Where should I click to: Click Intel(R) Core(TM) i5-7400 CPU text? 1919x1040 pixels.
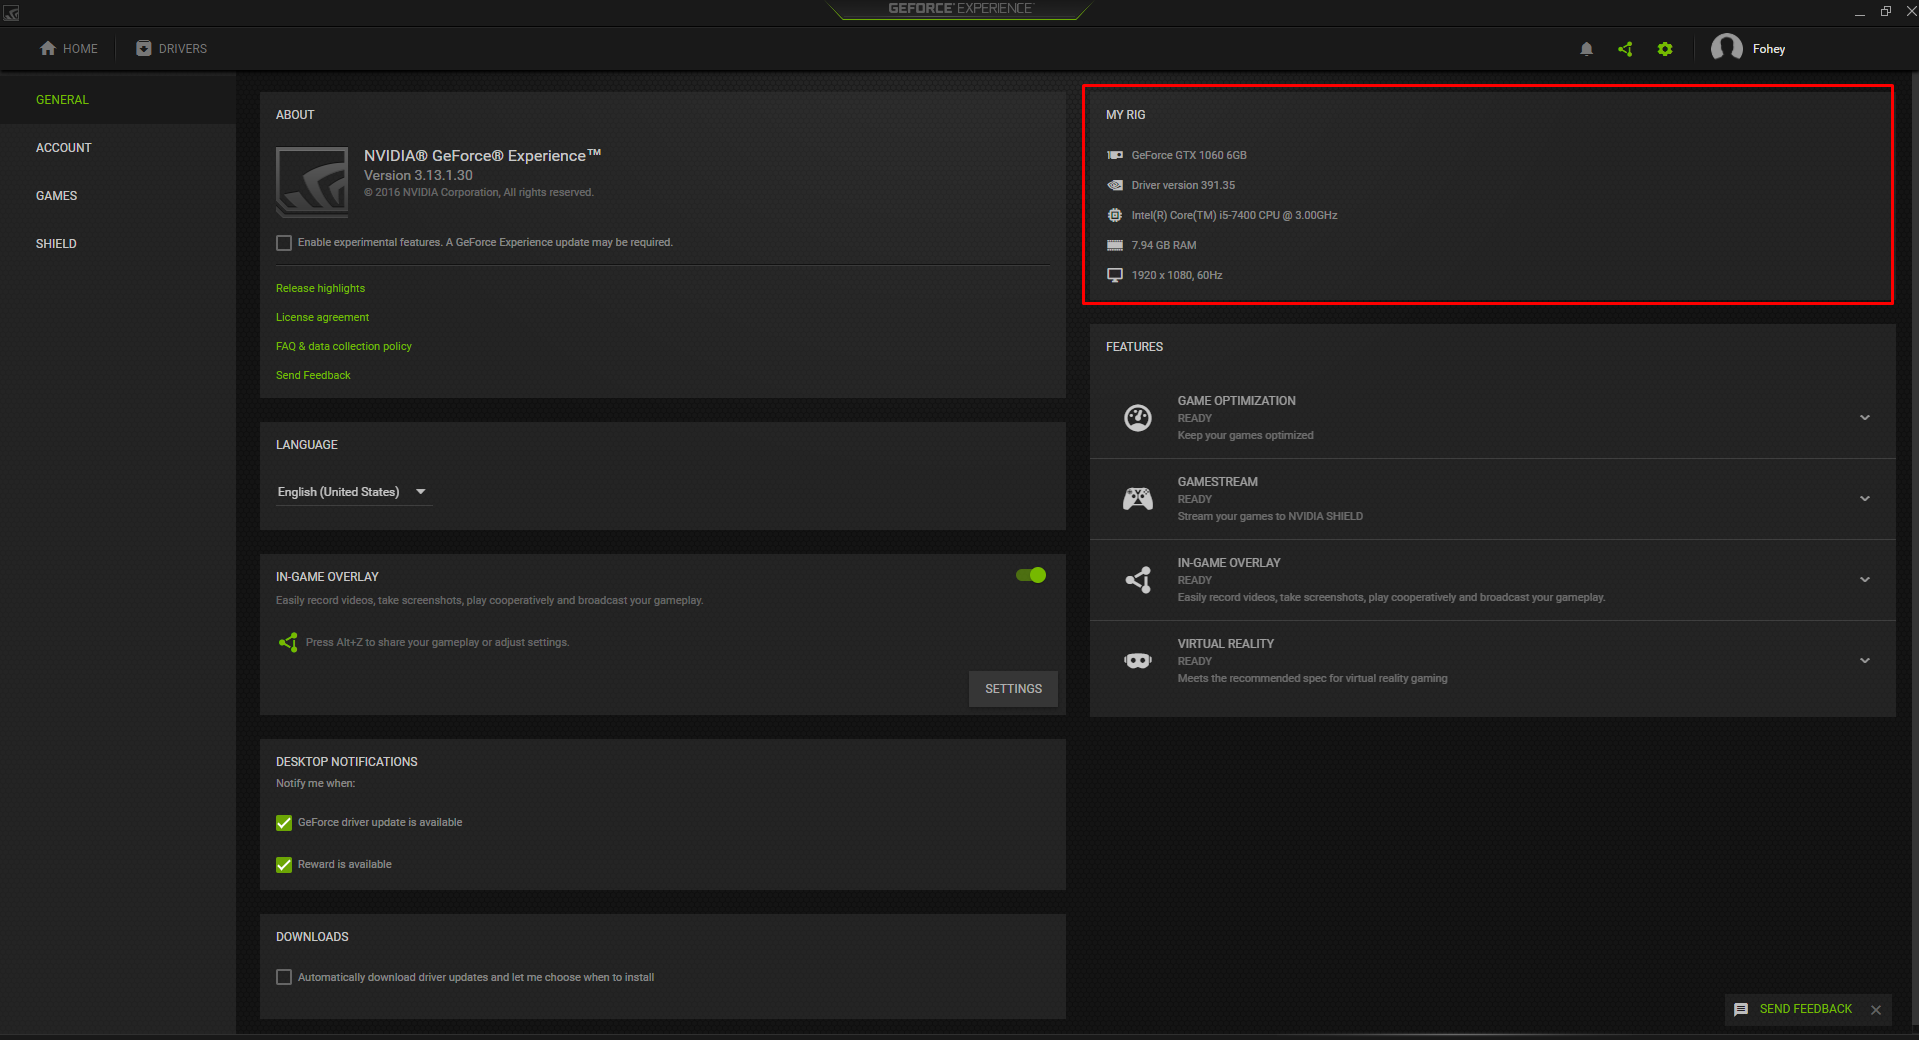click(x=1234, y=215)
